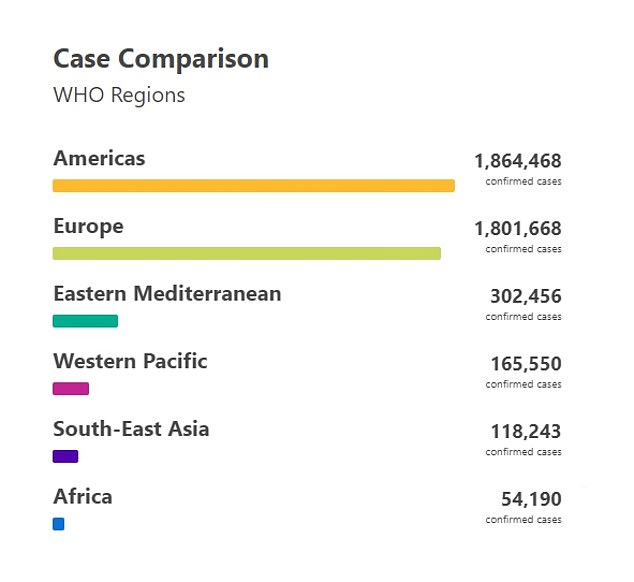Click the South-East Asia region label
634x582 pixels.
click(131, 430)
